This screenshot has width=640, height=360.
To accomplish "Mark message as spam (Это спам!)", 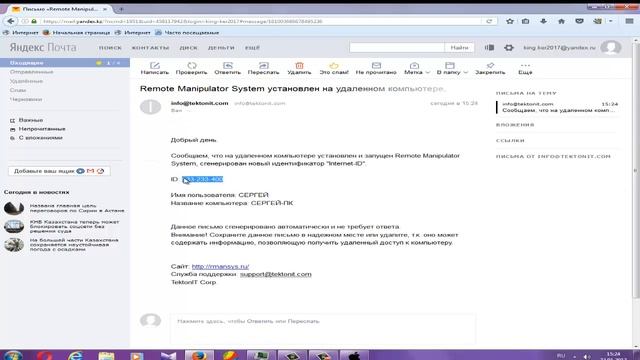I will click(333, 68).
